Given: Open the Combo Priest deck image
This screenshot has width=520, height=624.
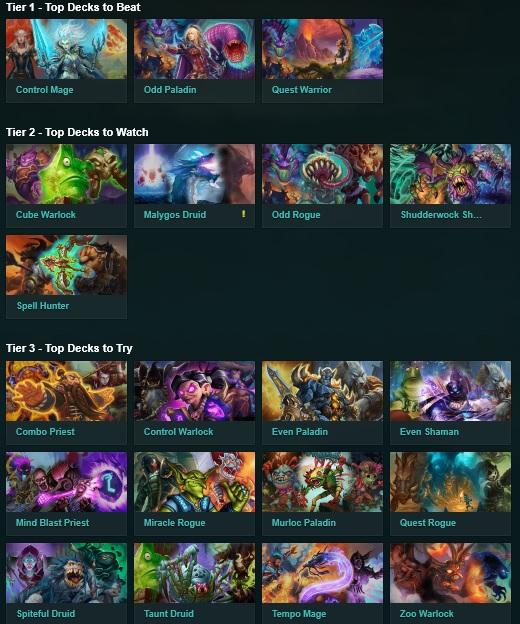Looking at the screenshot, I should [66, 391].
